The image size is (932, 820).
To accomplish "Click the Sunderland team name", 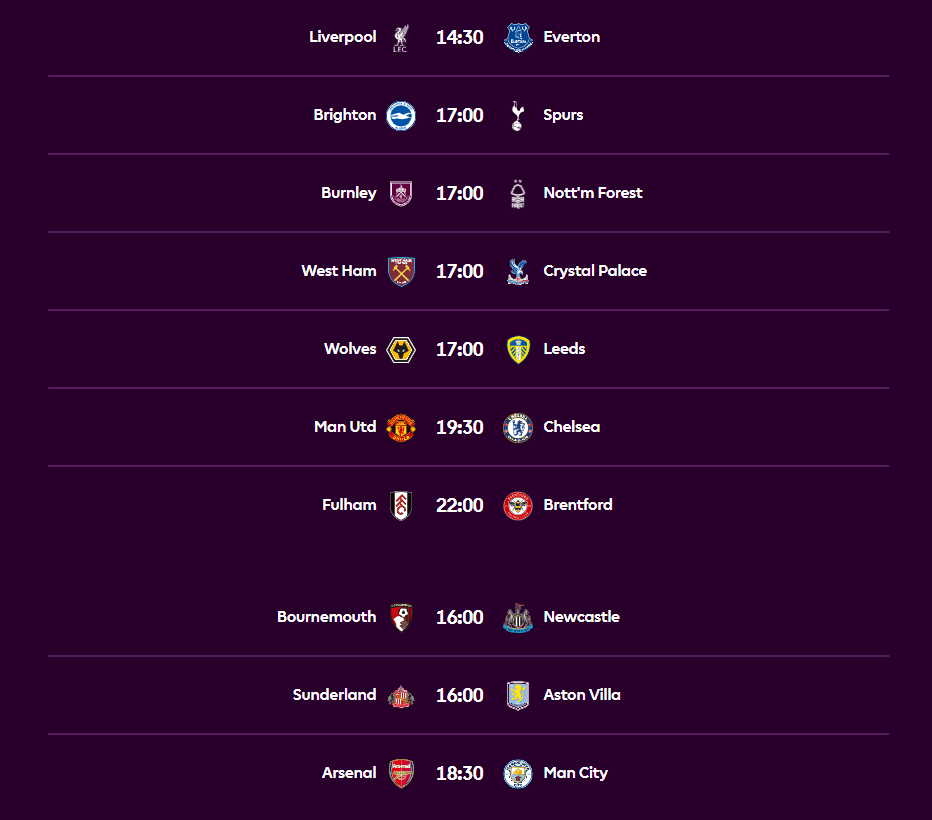I will click(x=334, y=695).
